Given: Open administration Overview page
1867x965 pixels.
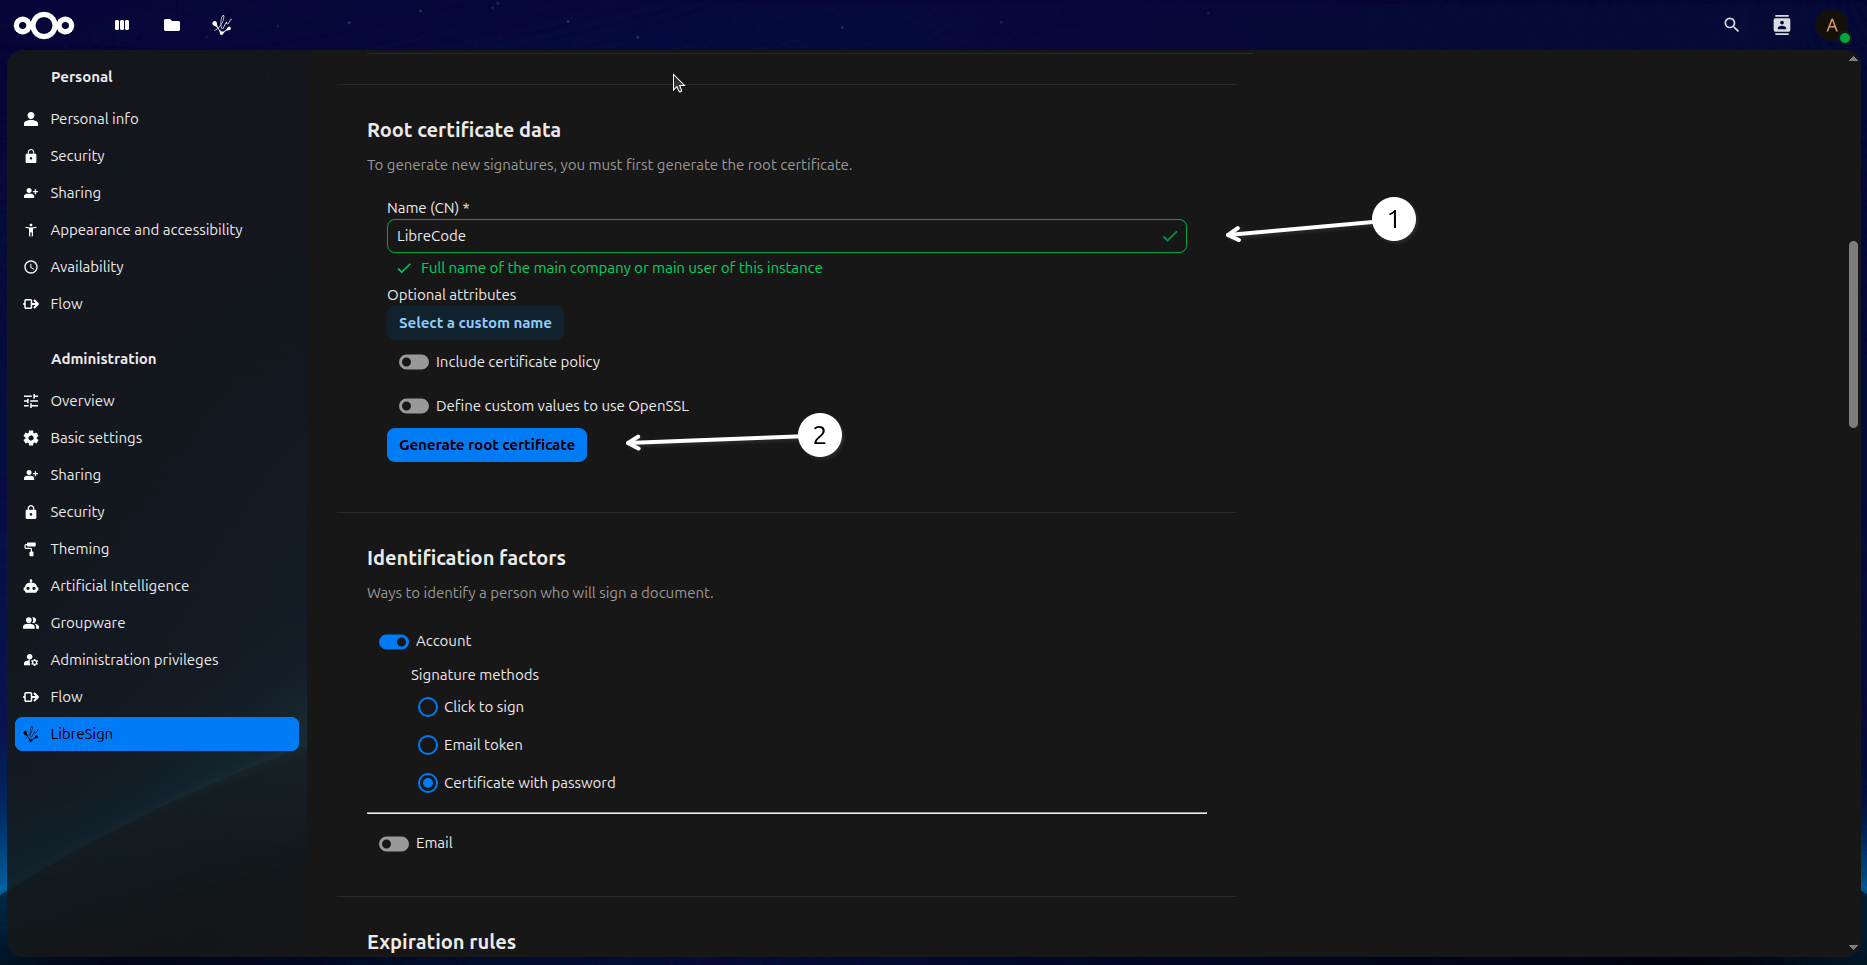Looking at the screenshot, I should click(157, 401).
